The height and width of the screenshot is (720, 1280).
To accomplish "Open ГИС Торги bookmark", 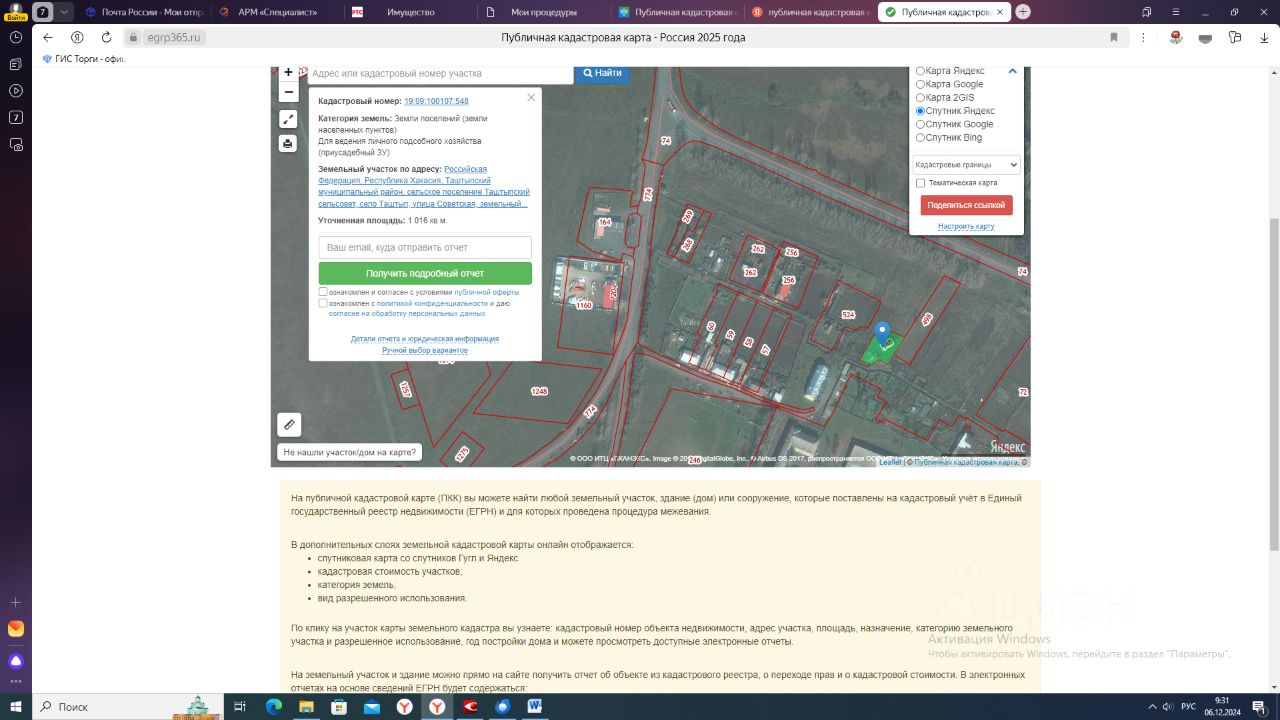I will pos(84,58).
